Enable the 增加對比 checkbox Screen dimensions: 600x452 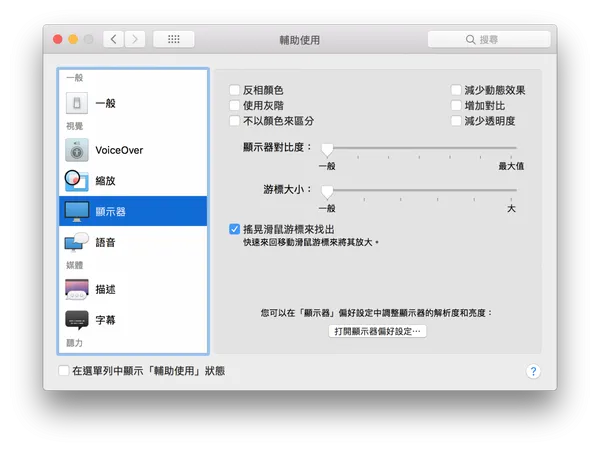[456, 105]
